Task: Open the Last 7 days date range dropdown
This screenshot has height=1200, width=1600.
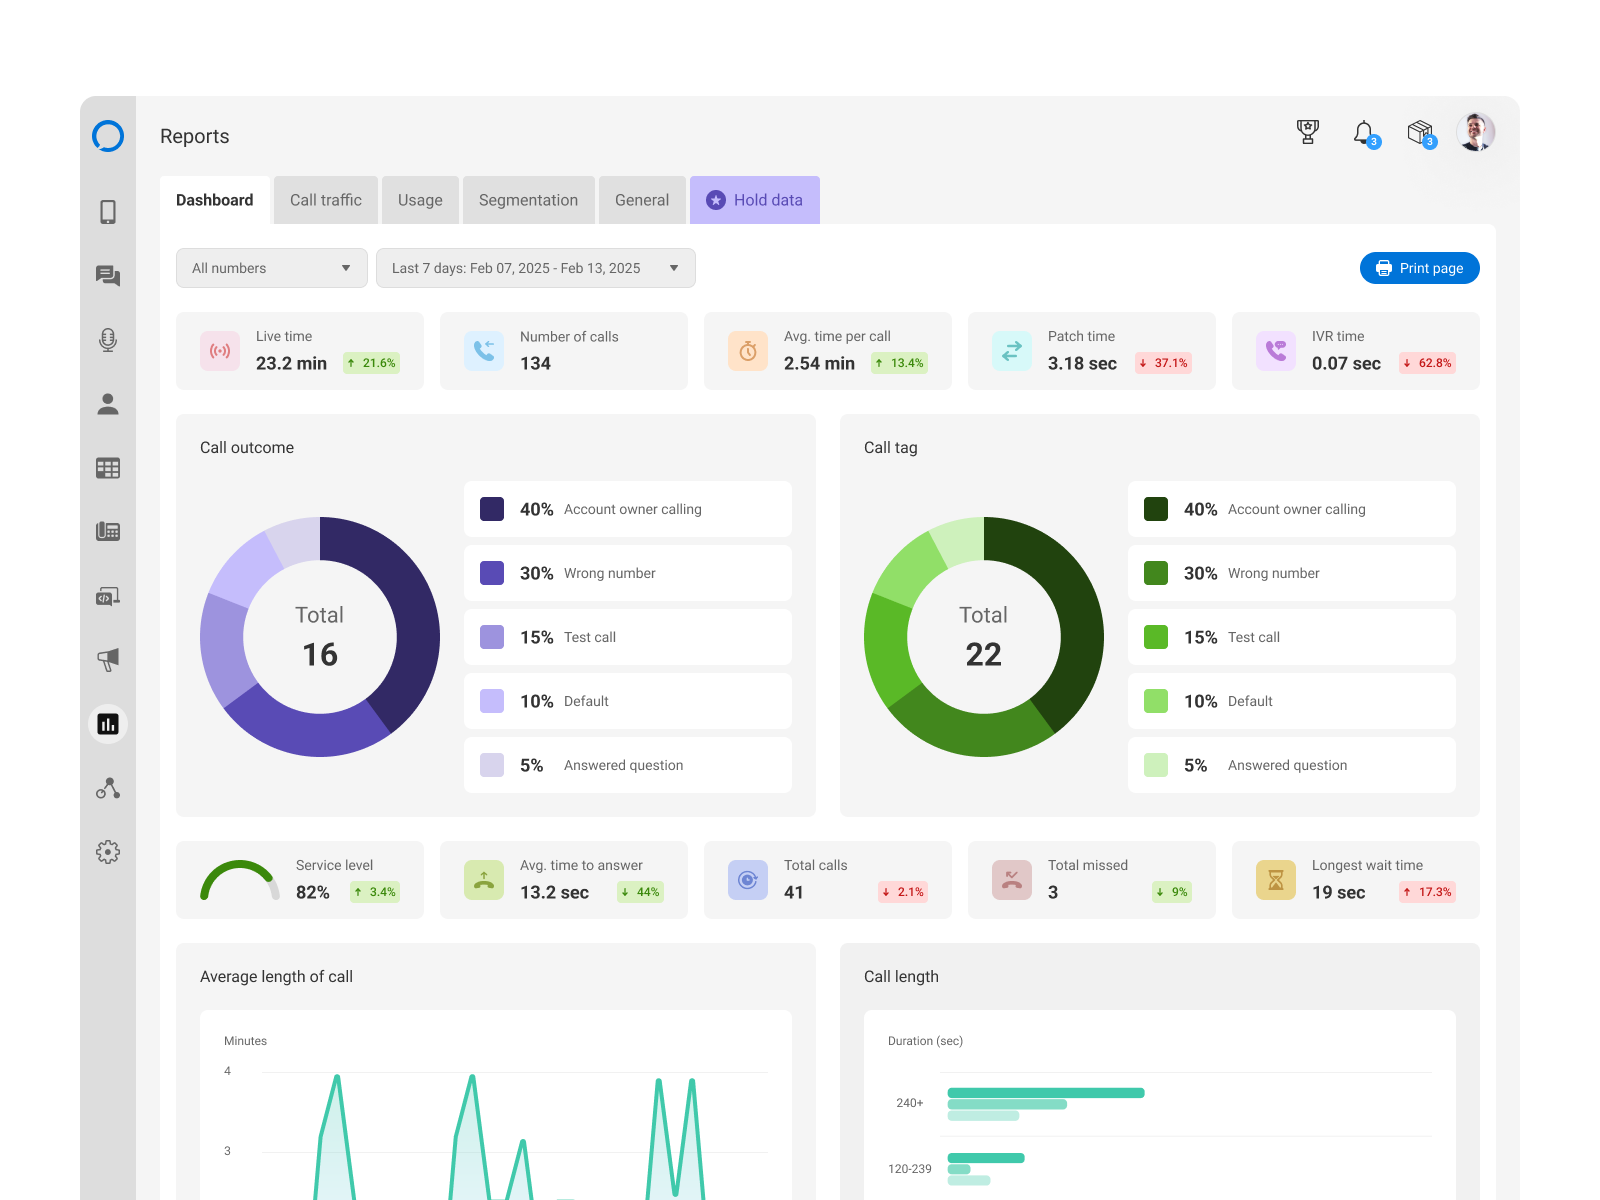Action: coord(535,268)
